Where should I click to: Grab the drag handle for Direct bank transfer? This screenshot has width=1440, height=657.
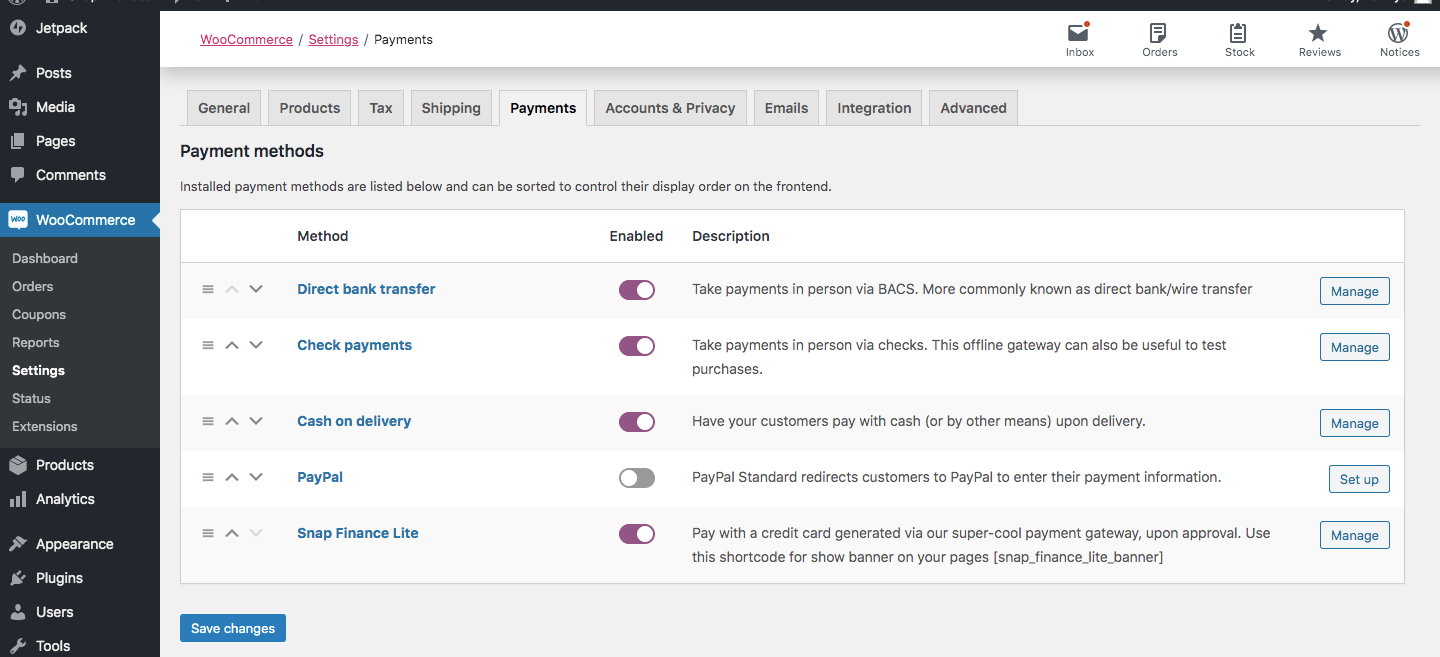(208, 289)
